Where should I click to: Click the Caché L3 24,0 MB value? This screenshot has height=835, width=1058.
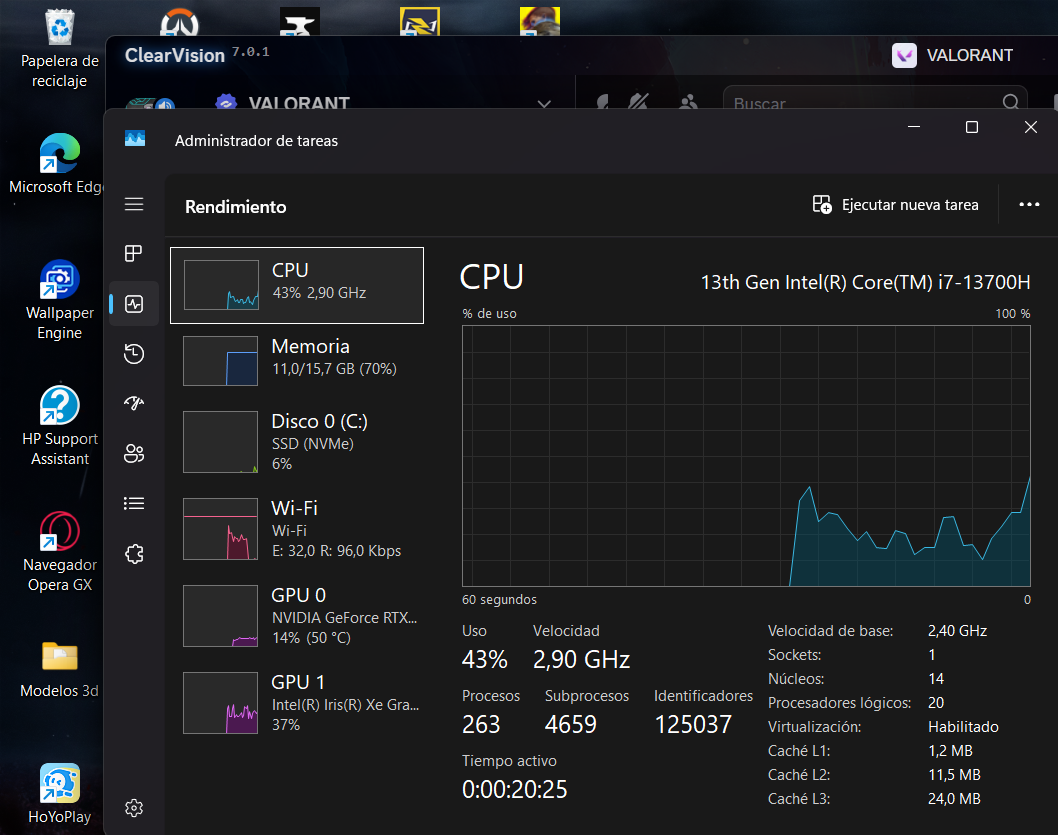954,799
